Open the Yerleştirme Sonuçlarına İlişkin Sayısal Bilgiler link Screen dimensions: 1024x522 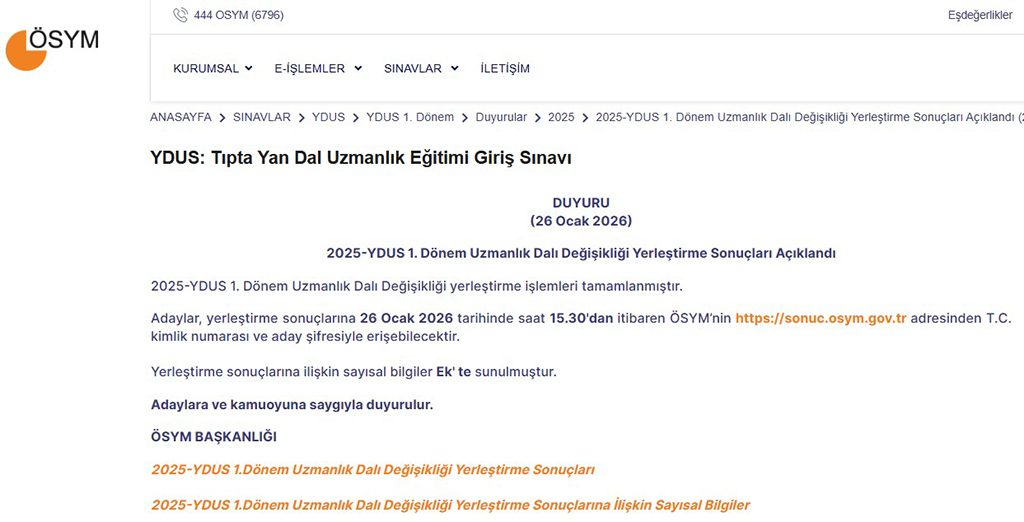coord(450,505)
